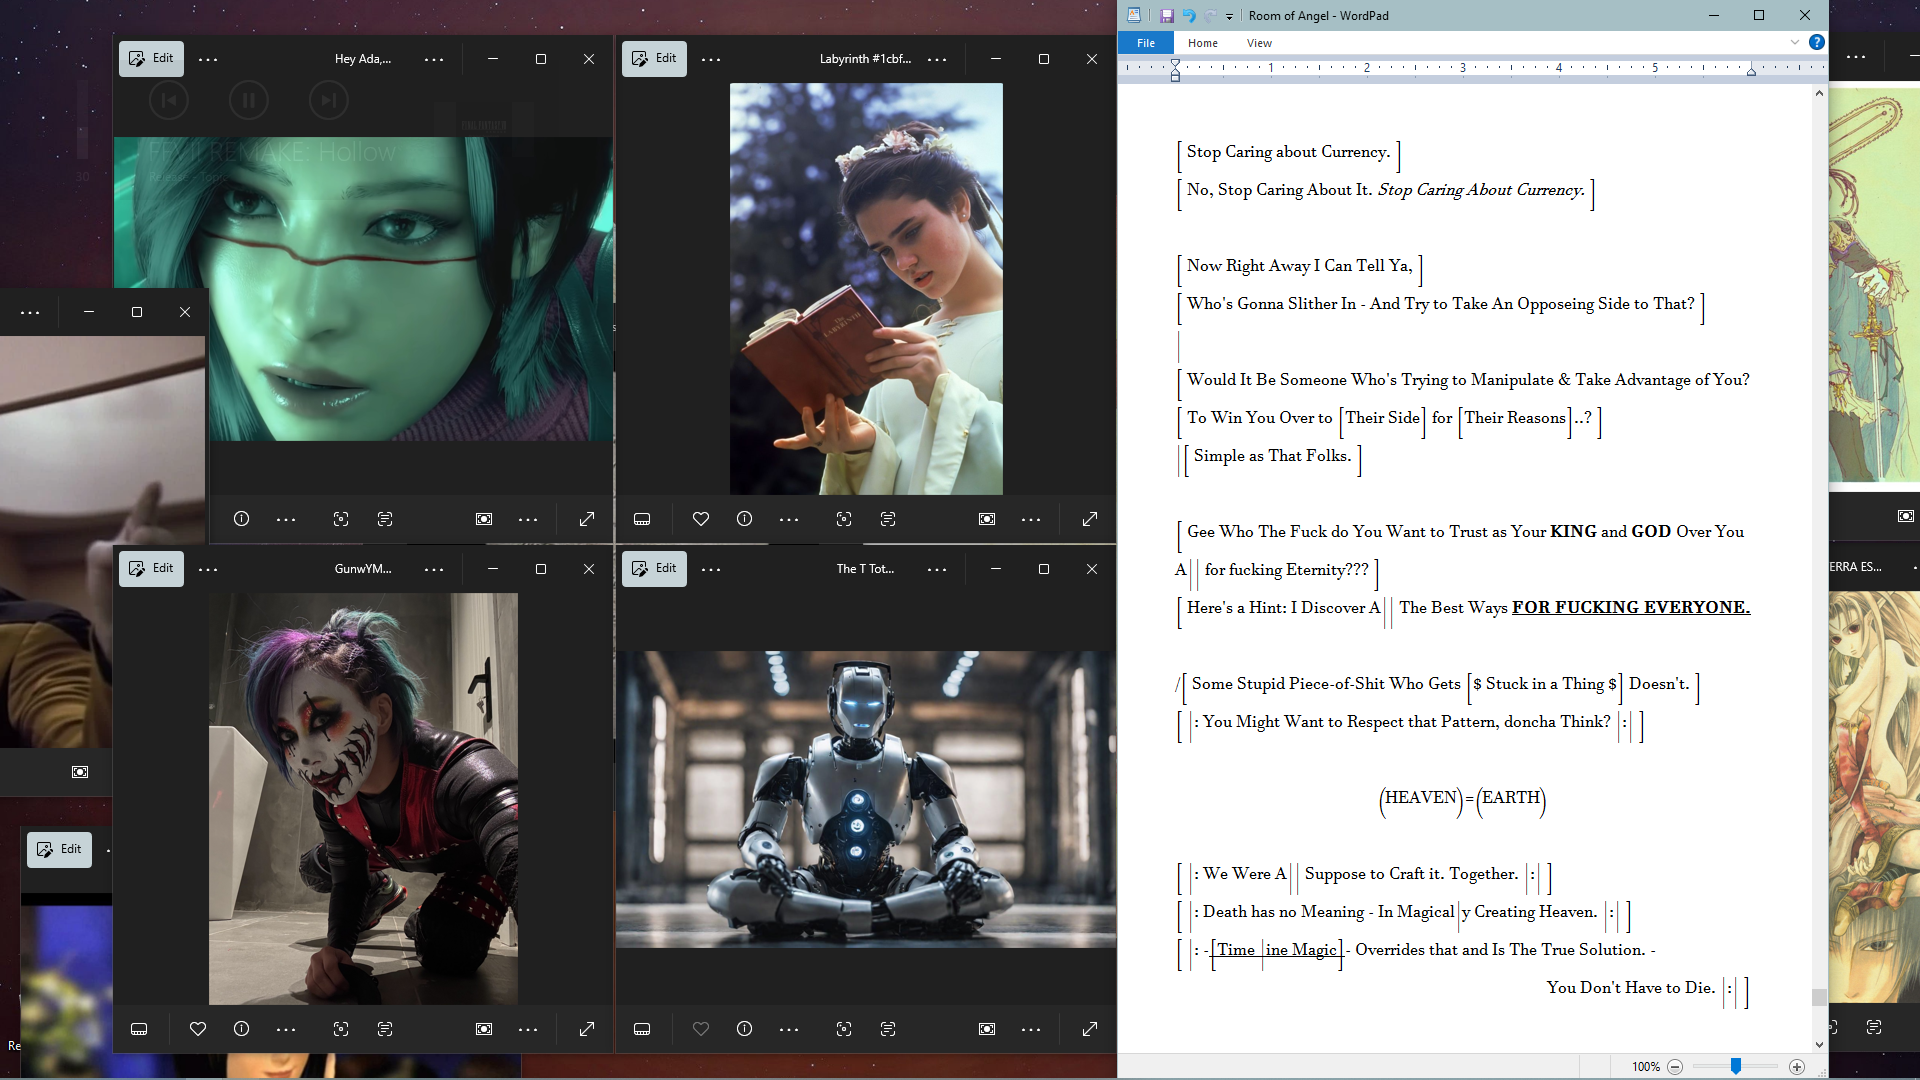Favorite the GunwYM photo
This screenshot has height=1080, width=1920.
(198, 1029)
